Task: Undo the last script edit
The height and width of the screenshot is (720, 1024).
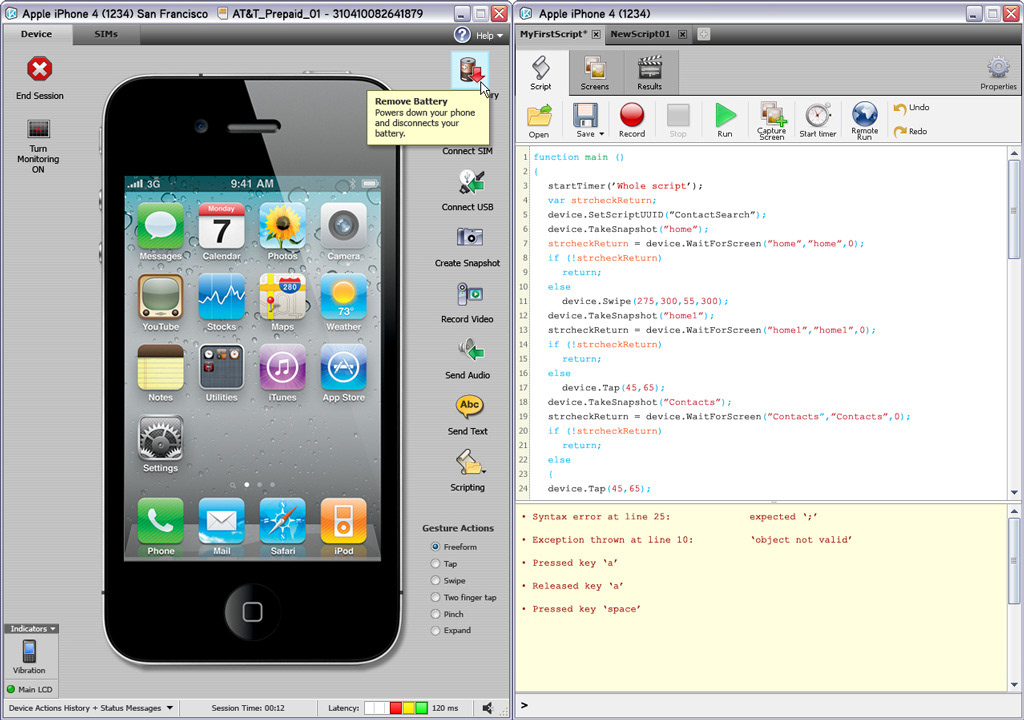Action: [912, 108]
